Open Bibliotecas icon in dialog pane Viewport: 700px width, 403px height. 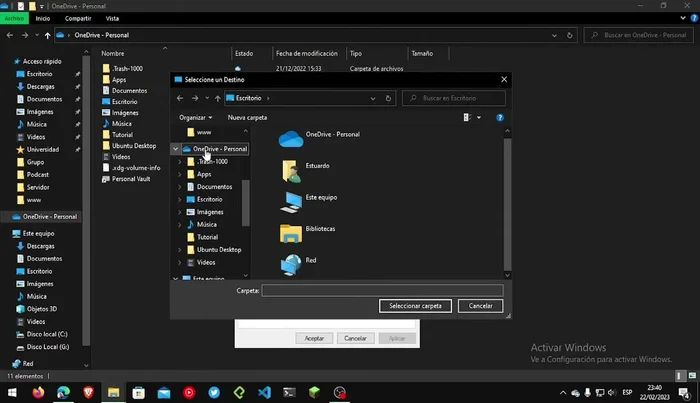[x=291, y=233]
